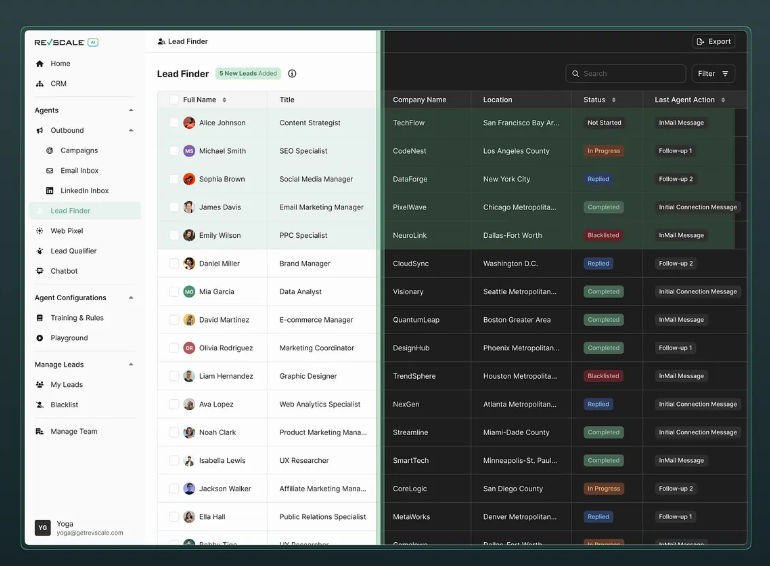The height and width of the screenshot is (566, 770).
Task: Tick the checkbox for Michael Smith
Action: (173, 151)
